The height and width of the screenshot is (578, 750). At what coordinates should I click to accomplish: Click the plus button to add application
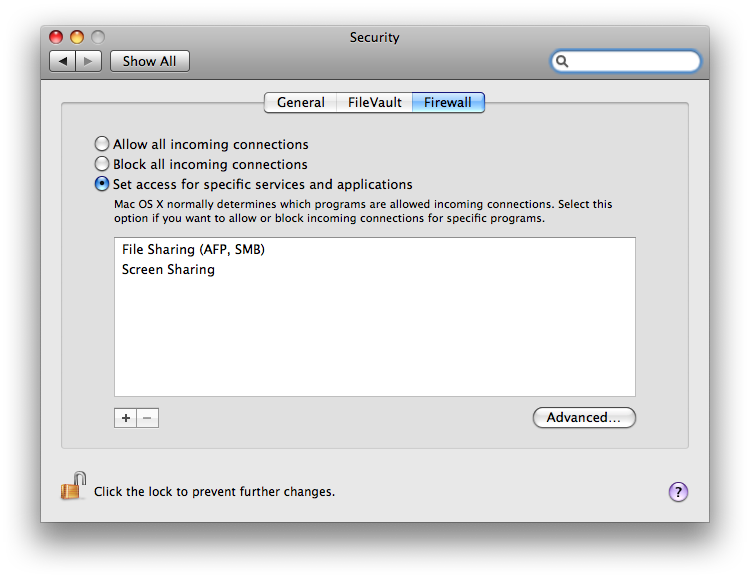125,418
